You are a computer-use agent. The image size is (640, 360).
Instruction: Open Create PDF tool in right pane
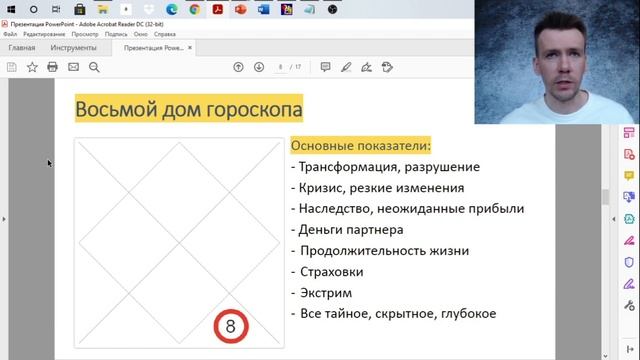629,155
